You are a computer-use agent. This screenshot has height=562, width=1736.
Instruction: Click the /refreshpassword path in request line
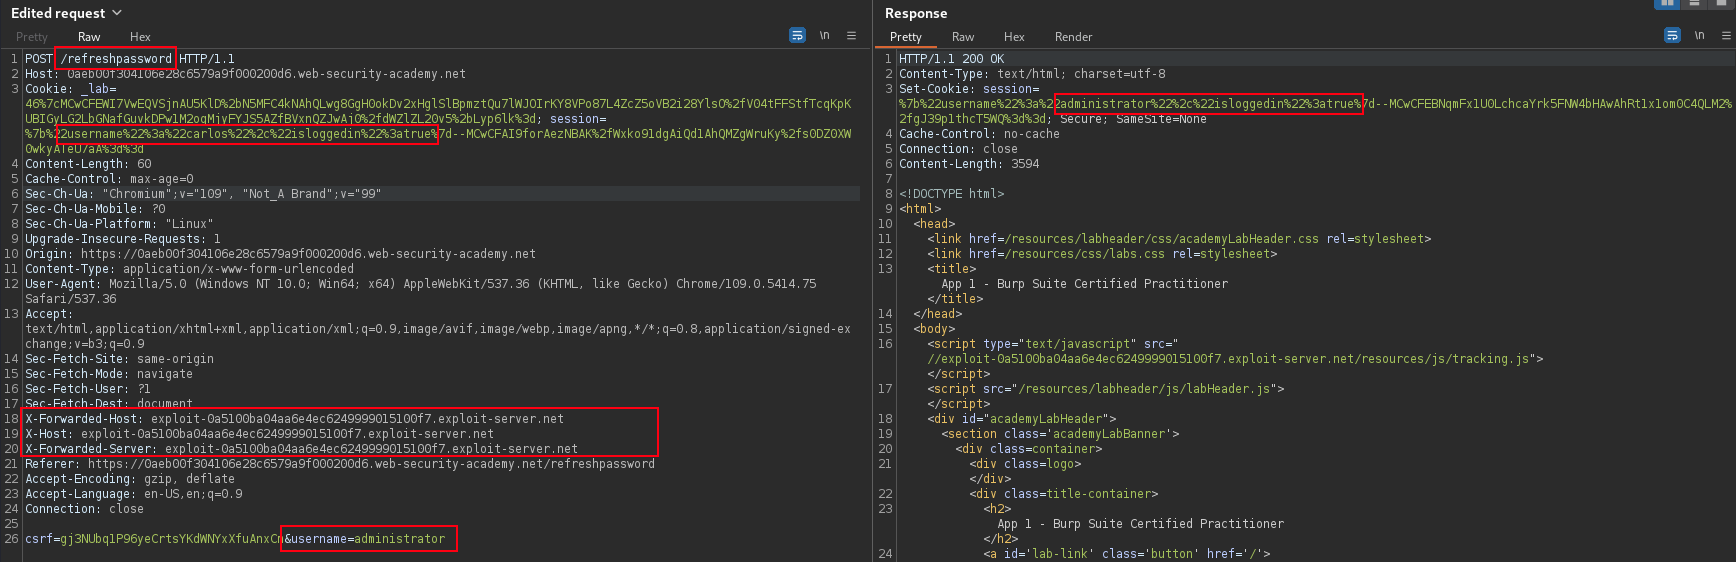pos(116,59)
